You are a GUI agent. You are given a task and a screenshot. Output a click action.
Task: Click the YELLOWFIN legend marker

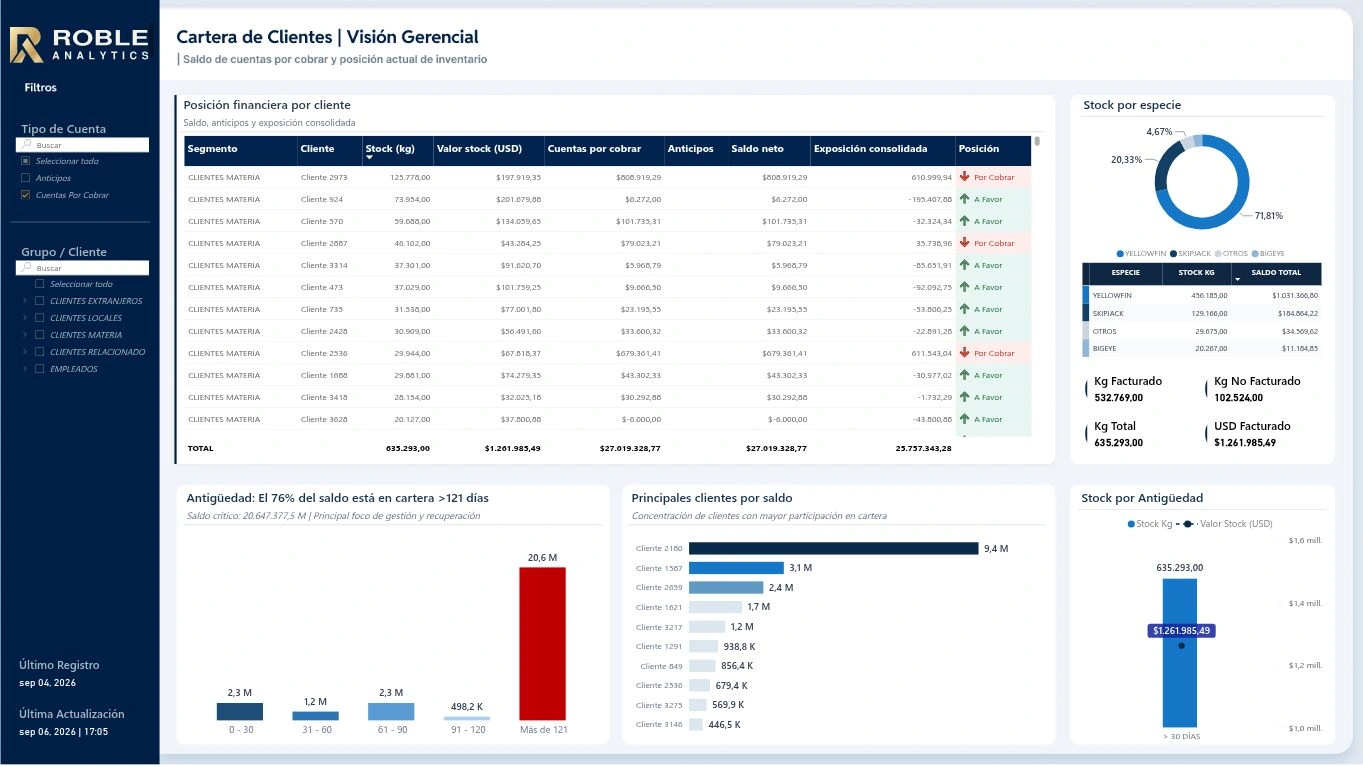coord(1120,254)
